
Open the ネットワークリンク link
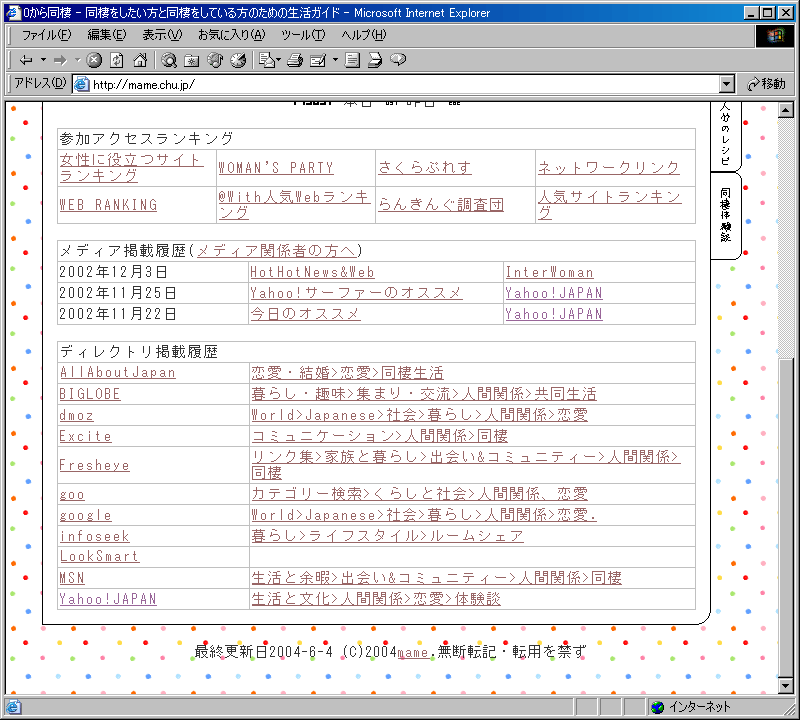609,167
